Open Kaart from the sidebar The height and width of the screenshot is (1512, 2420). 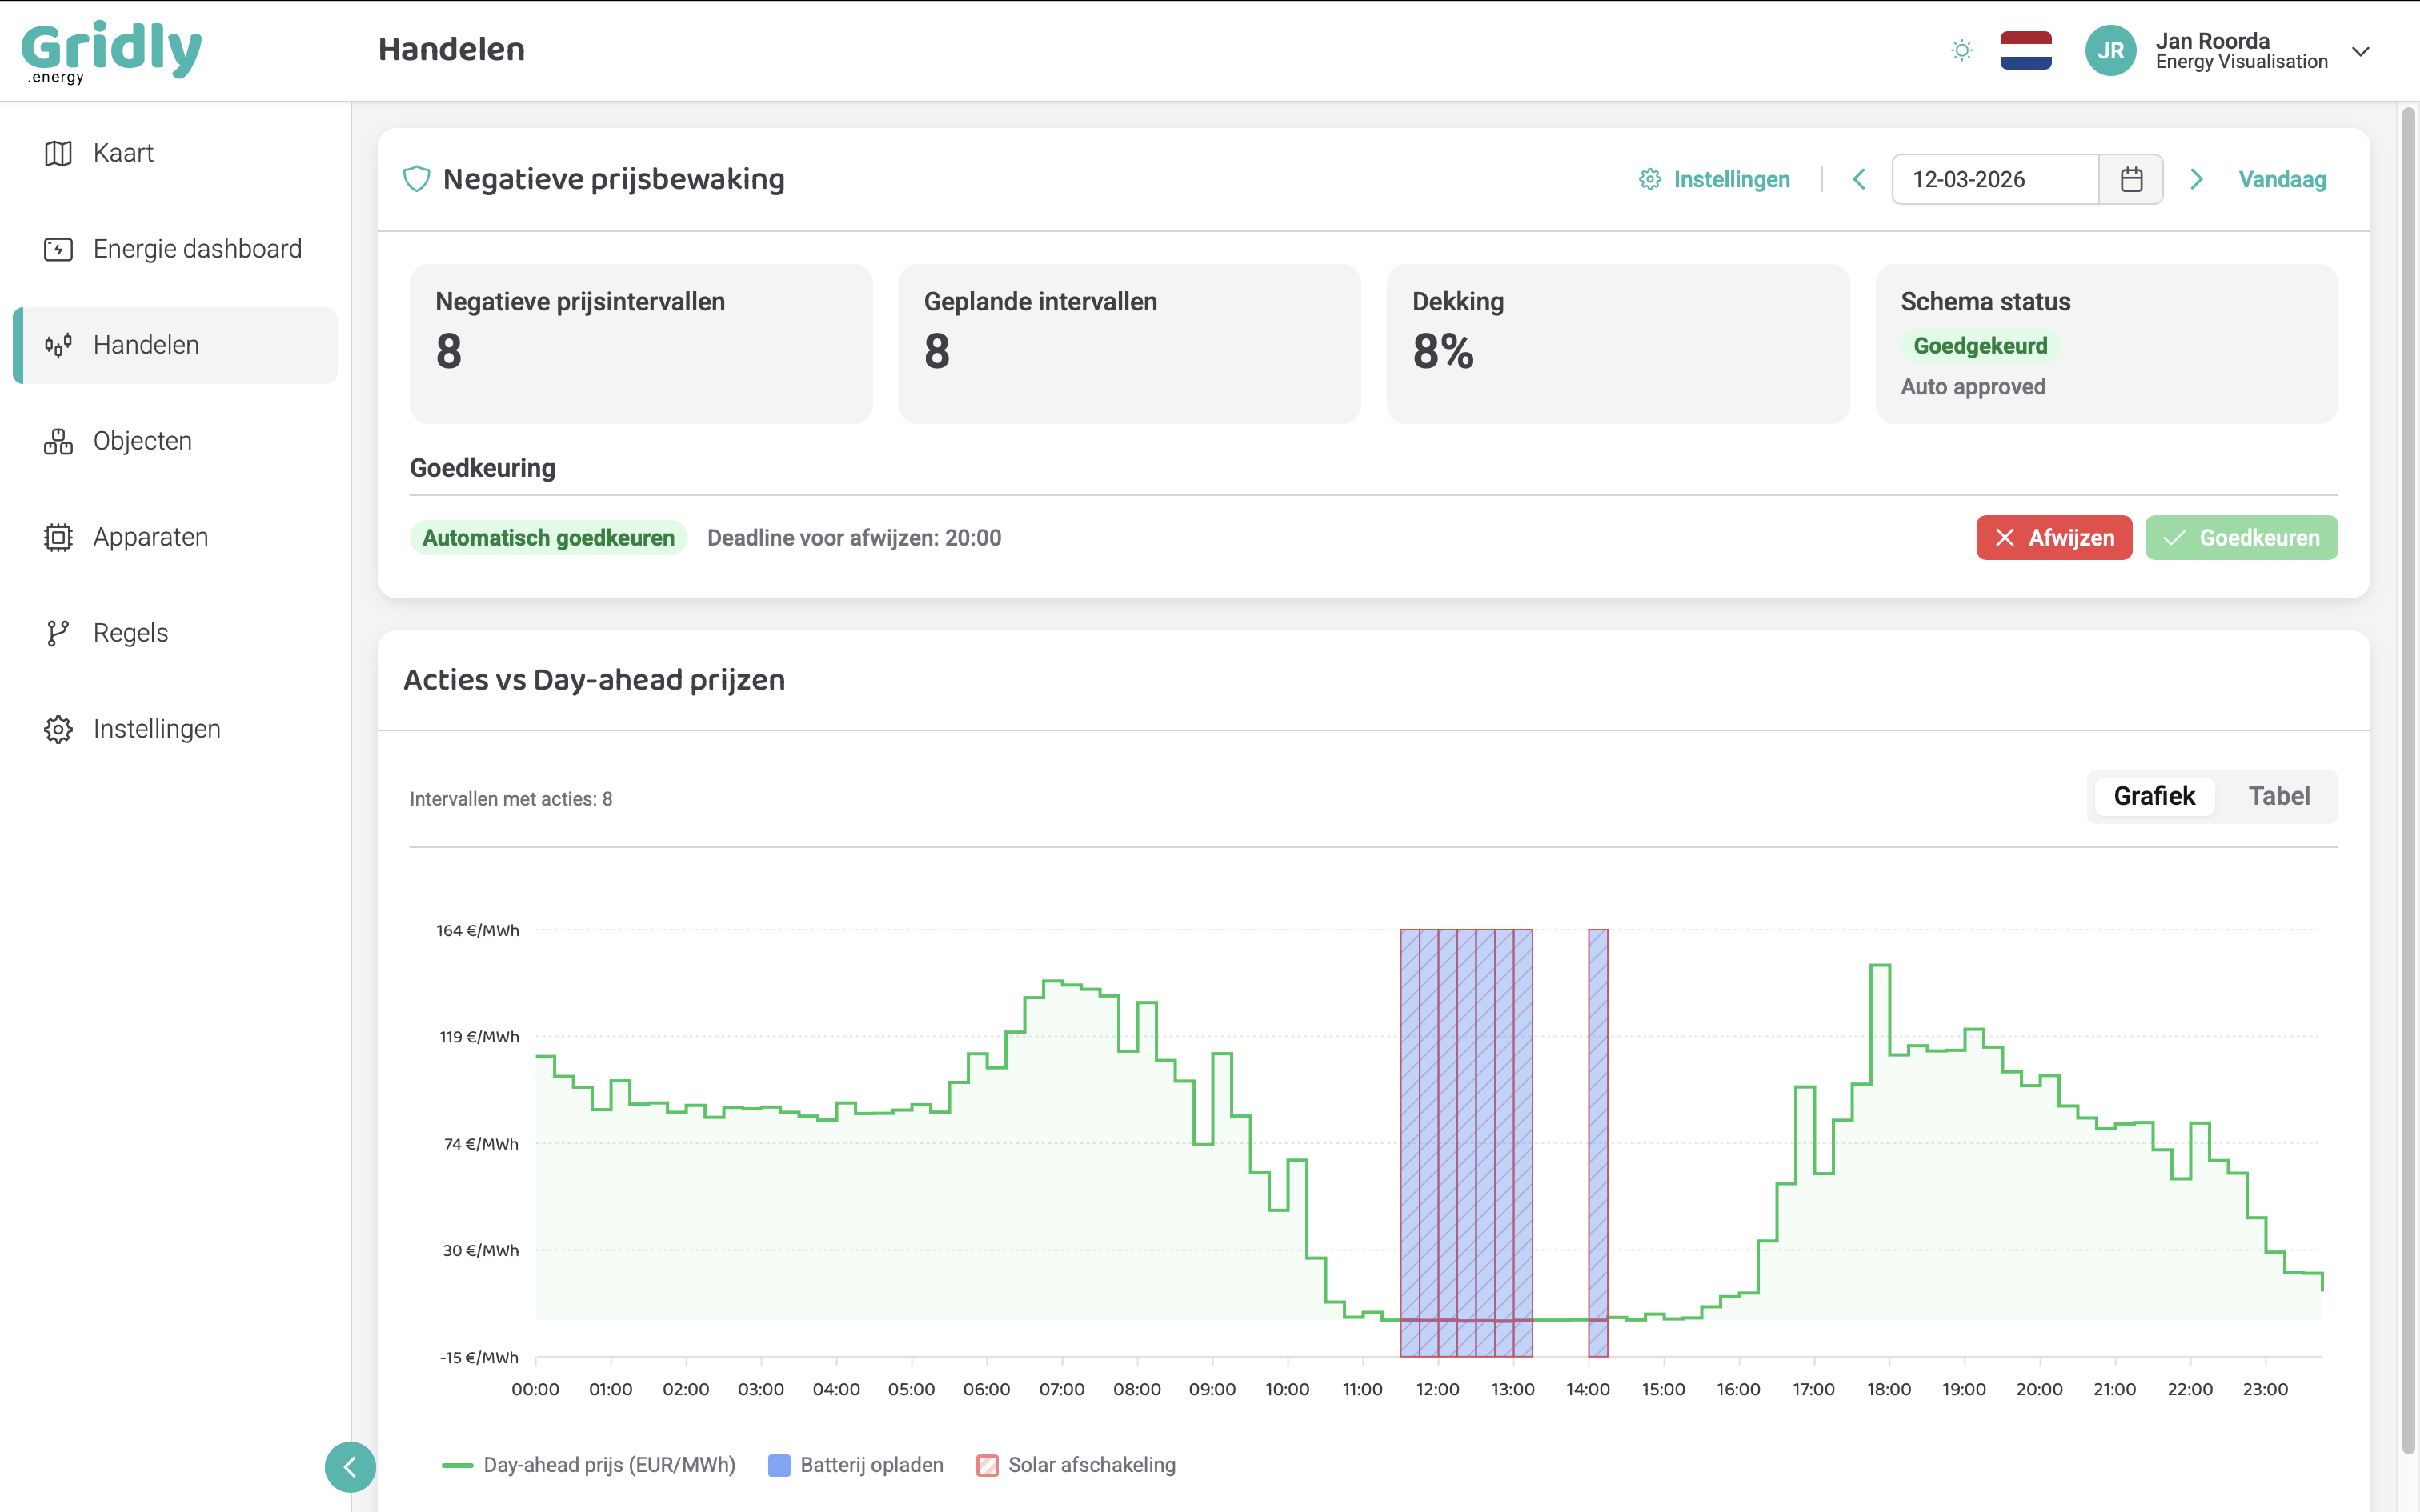123,153
